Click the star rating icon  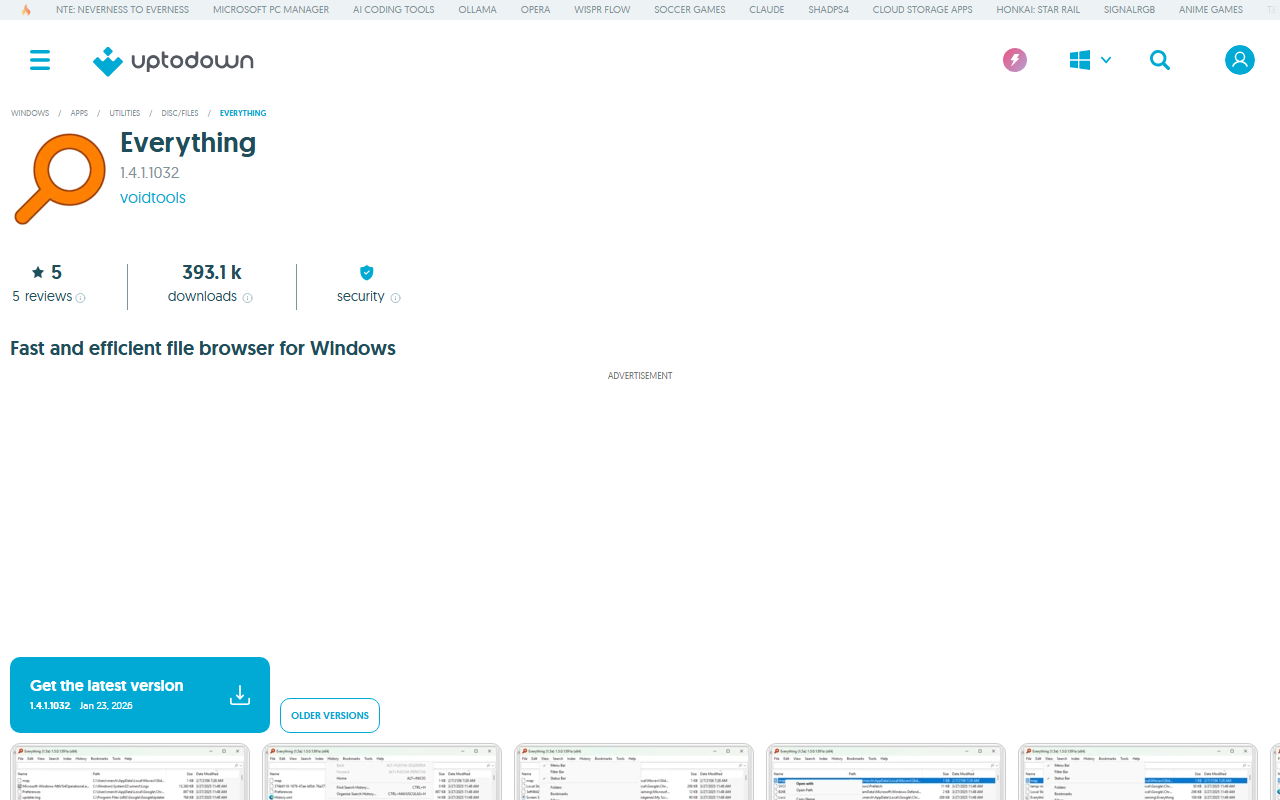pos(38,272)
